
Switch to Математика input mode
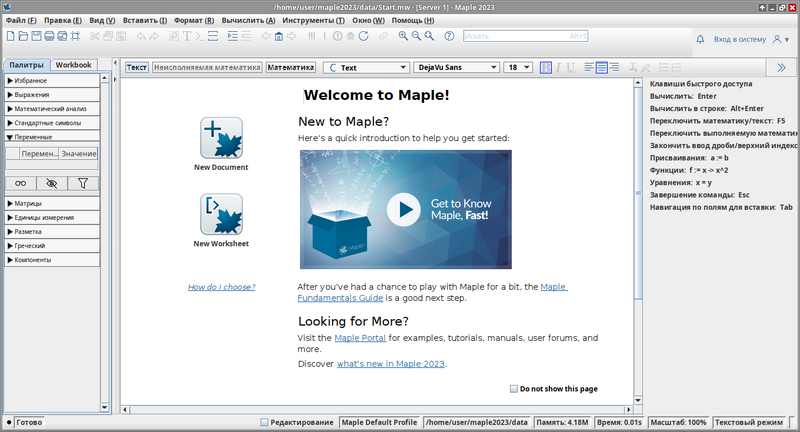291,67
